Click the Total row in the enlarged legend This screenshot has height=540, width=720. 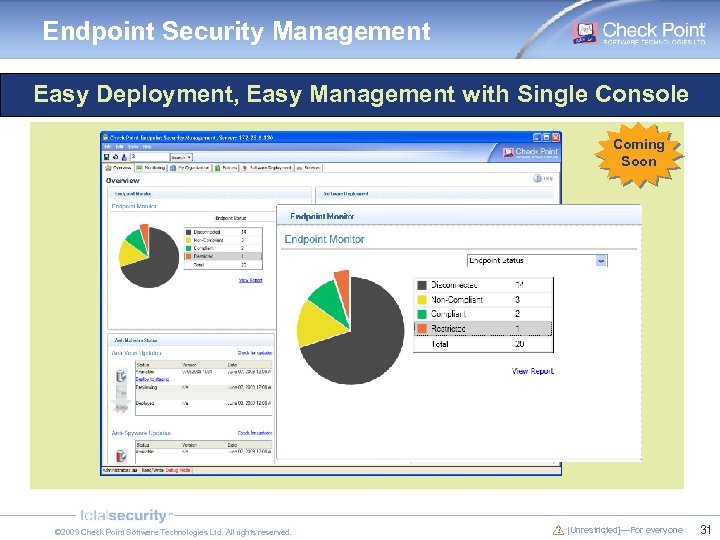click(x=483, y=344)
